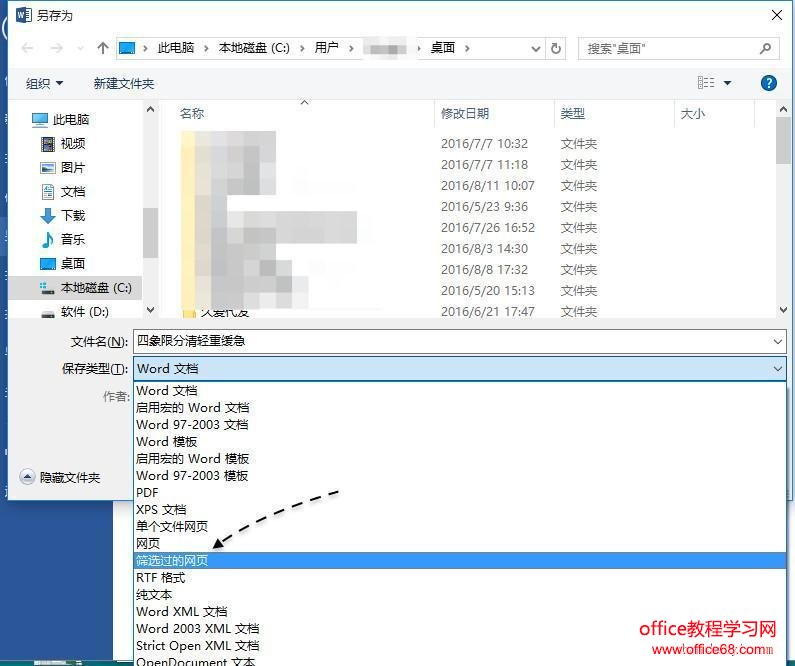
Task: Click 桌面 in address breadcrumb
Action: pos(443,48)
